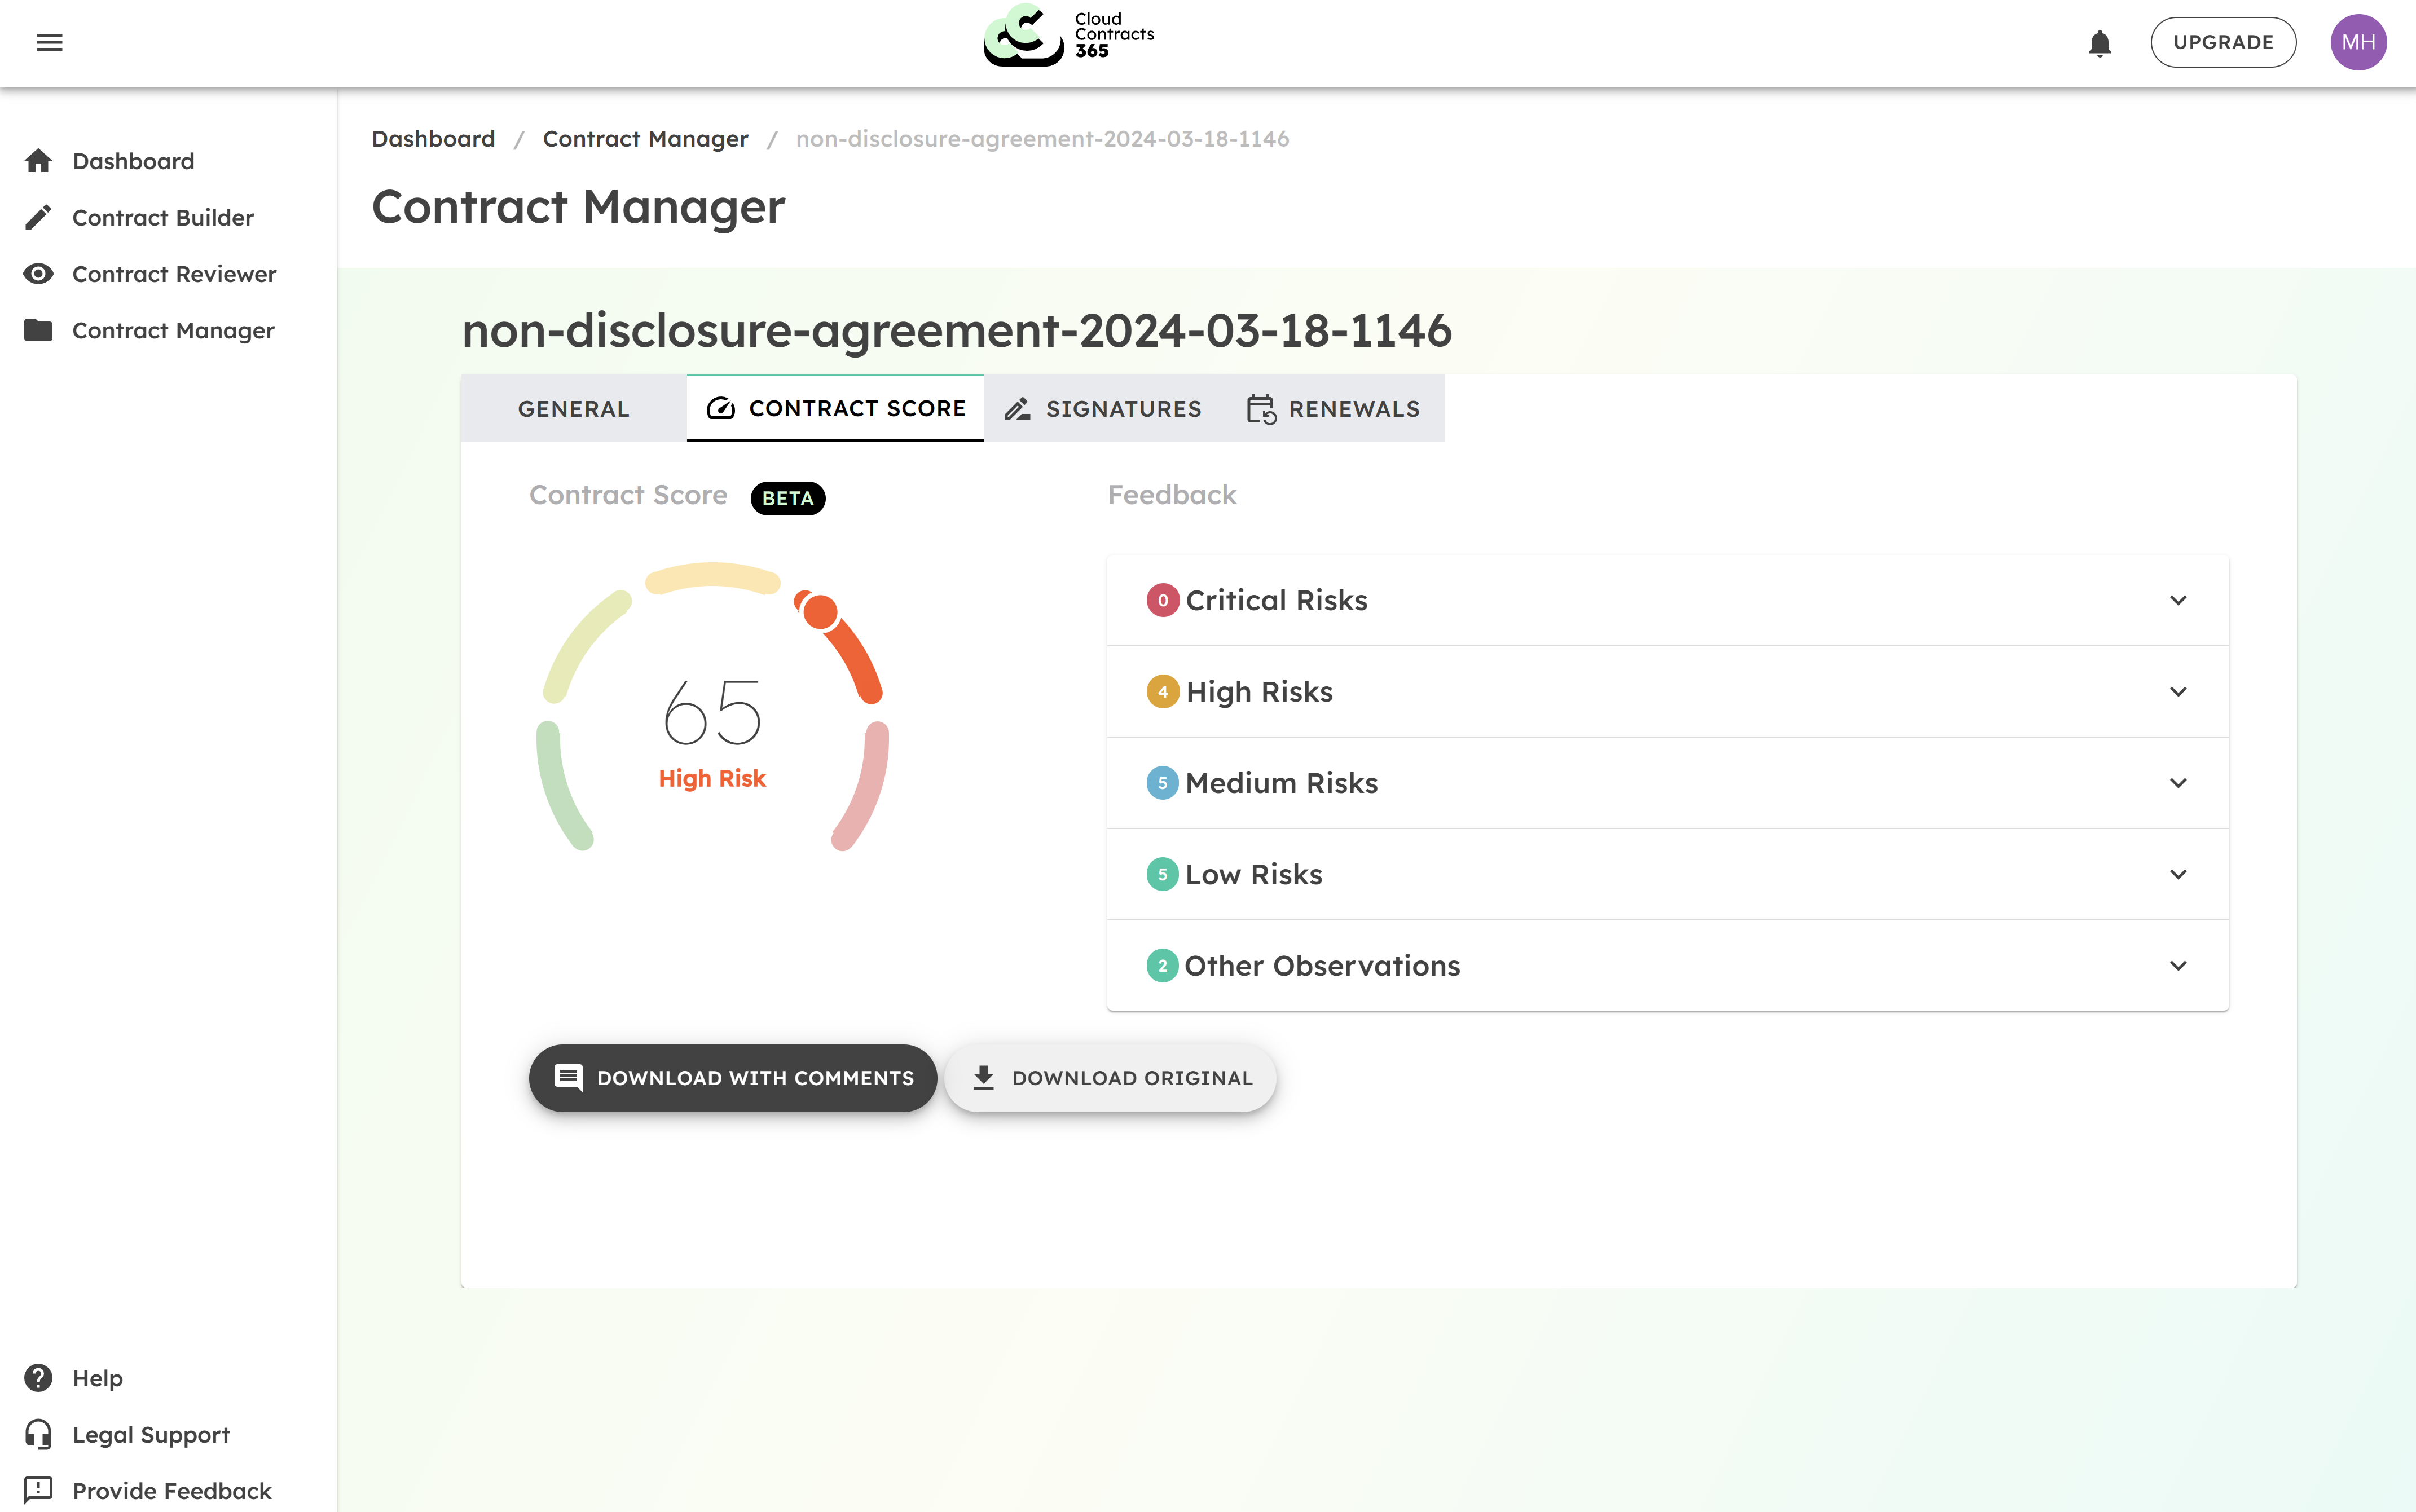Click Download with Comments button
The image size is (2416, 1512).
733,1078
